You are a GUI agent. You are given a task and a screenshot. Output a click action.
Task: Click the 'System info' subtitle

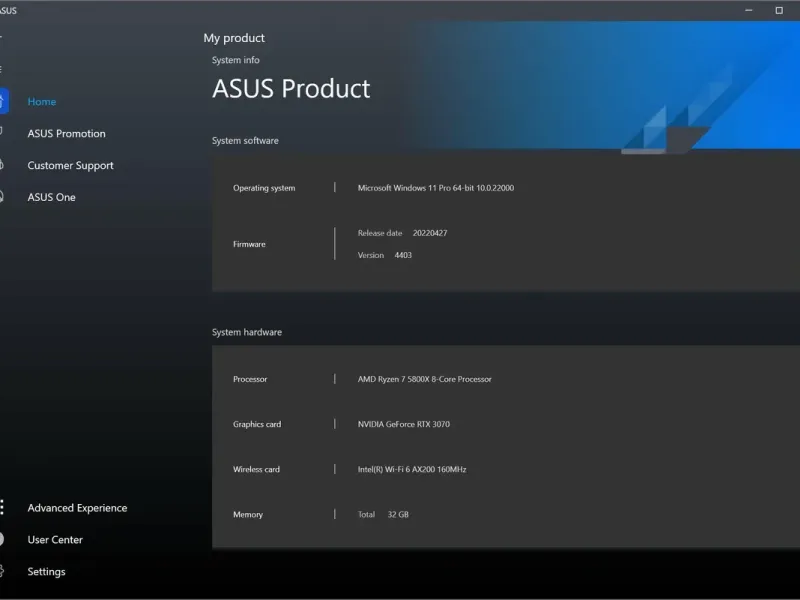[236, 60]
